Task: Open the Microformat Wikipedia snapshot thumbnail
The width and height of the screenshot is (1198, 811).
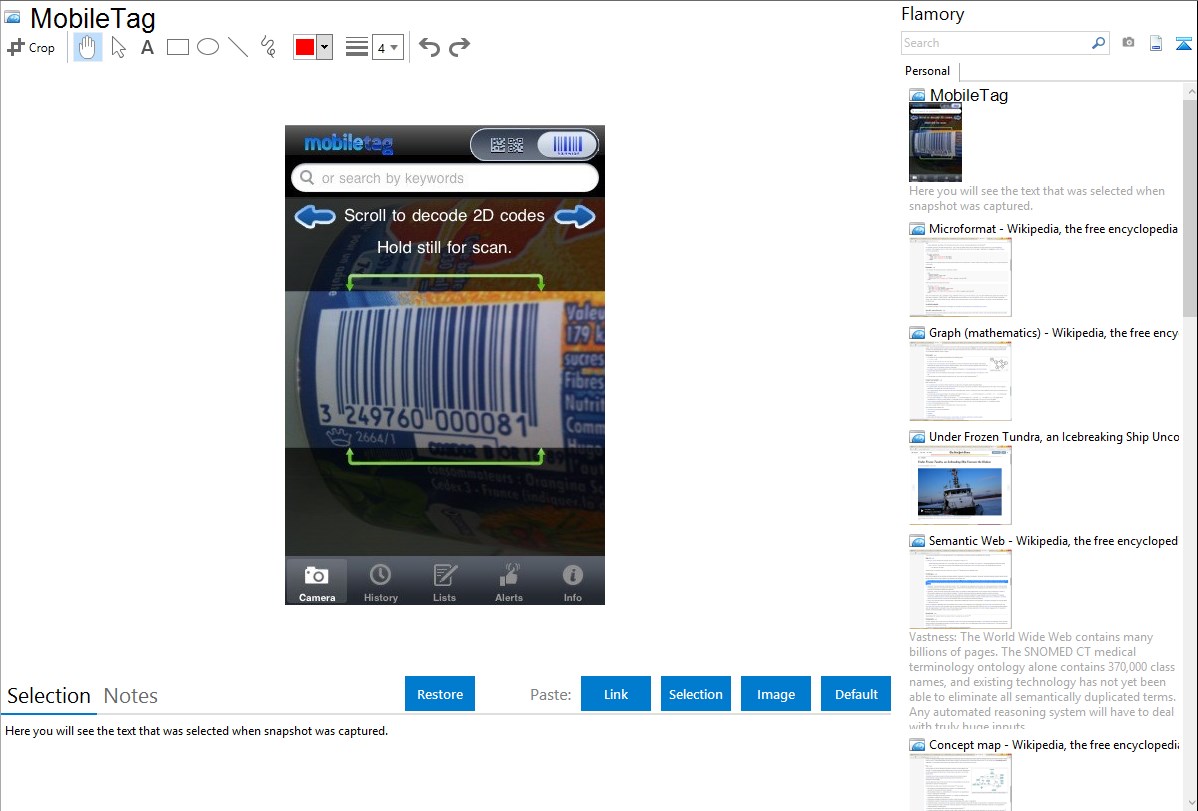Action: [x=960, y=277]
